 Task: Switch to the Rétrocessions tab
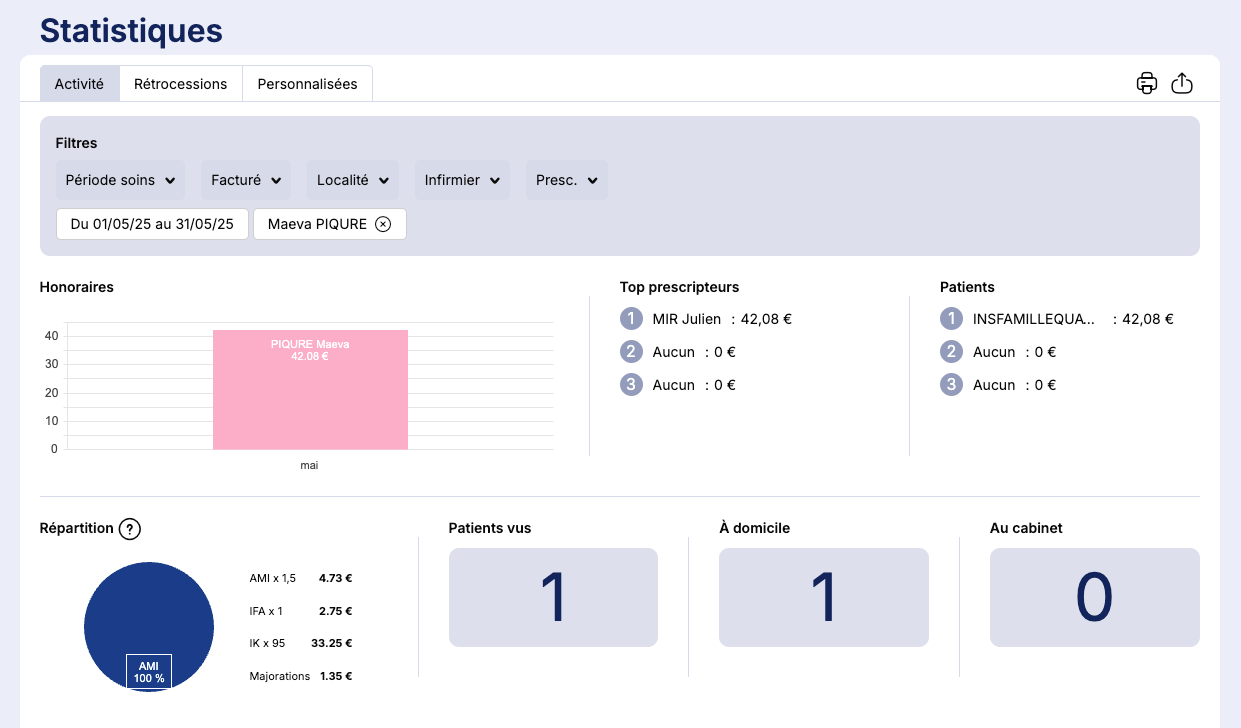point(181,84)
